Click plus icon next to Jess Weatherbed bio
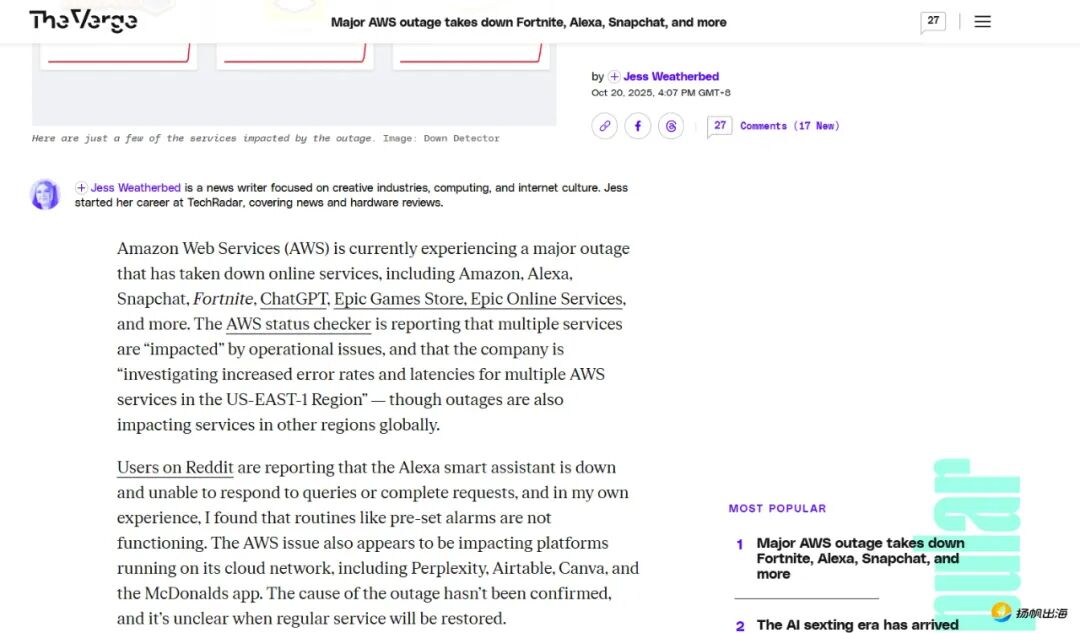The height and width of the screenshot is (633, 1080). pos(81,187)
